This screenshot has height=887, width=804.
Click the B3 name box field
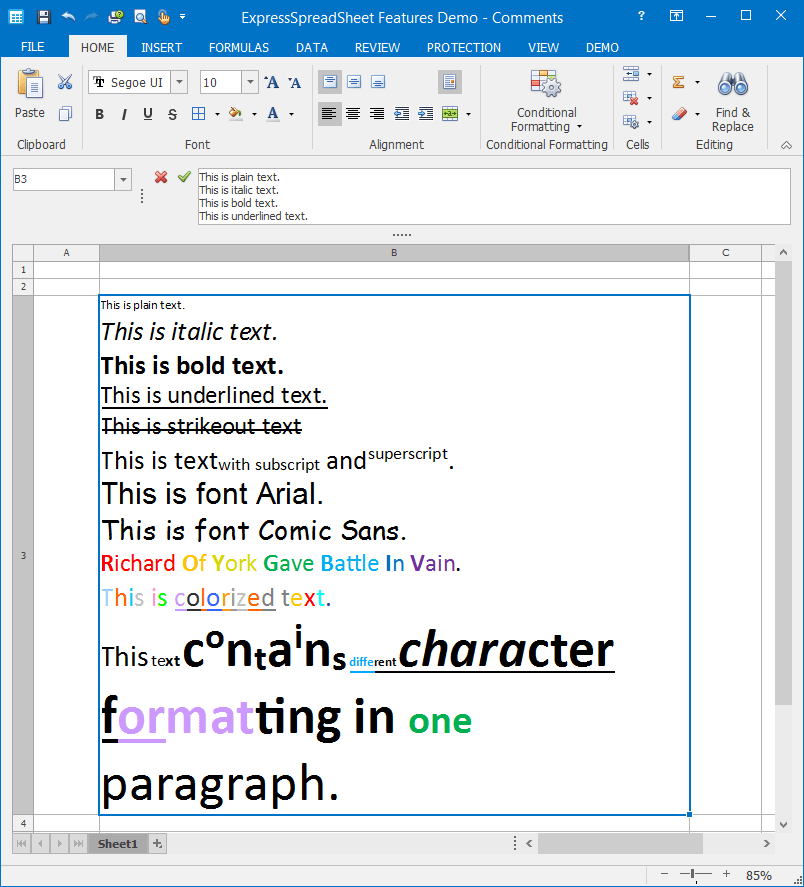point(64,179)
